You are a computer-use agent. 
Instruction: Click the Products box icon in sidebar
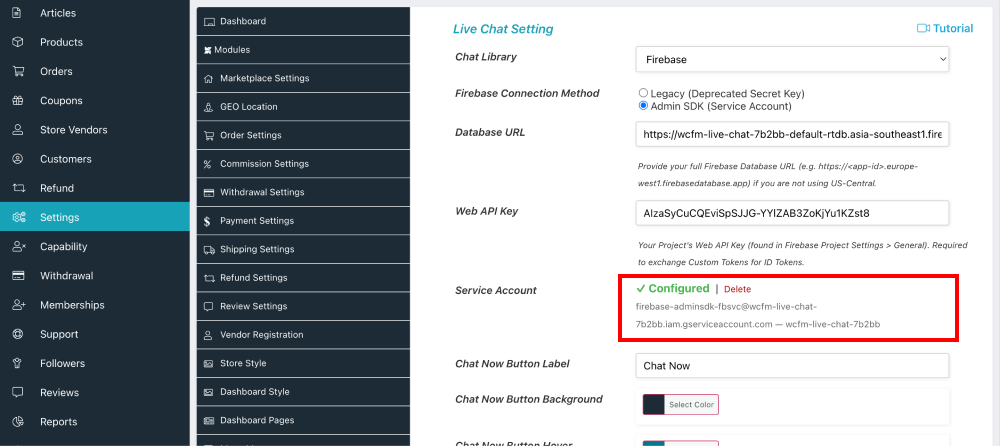coord(18,42)
